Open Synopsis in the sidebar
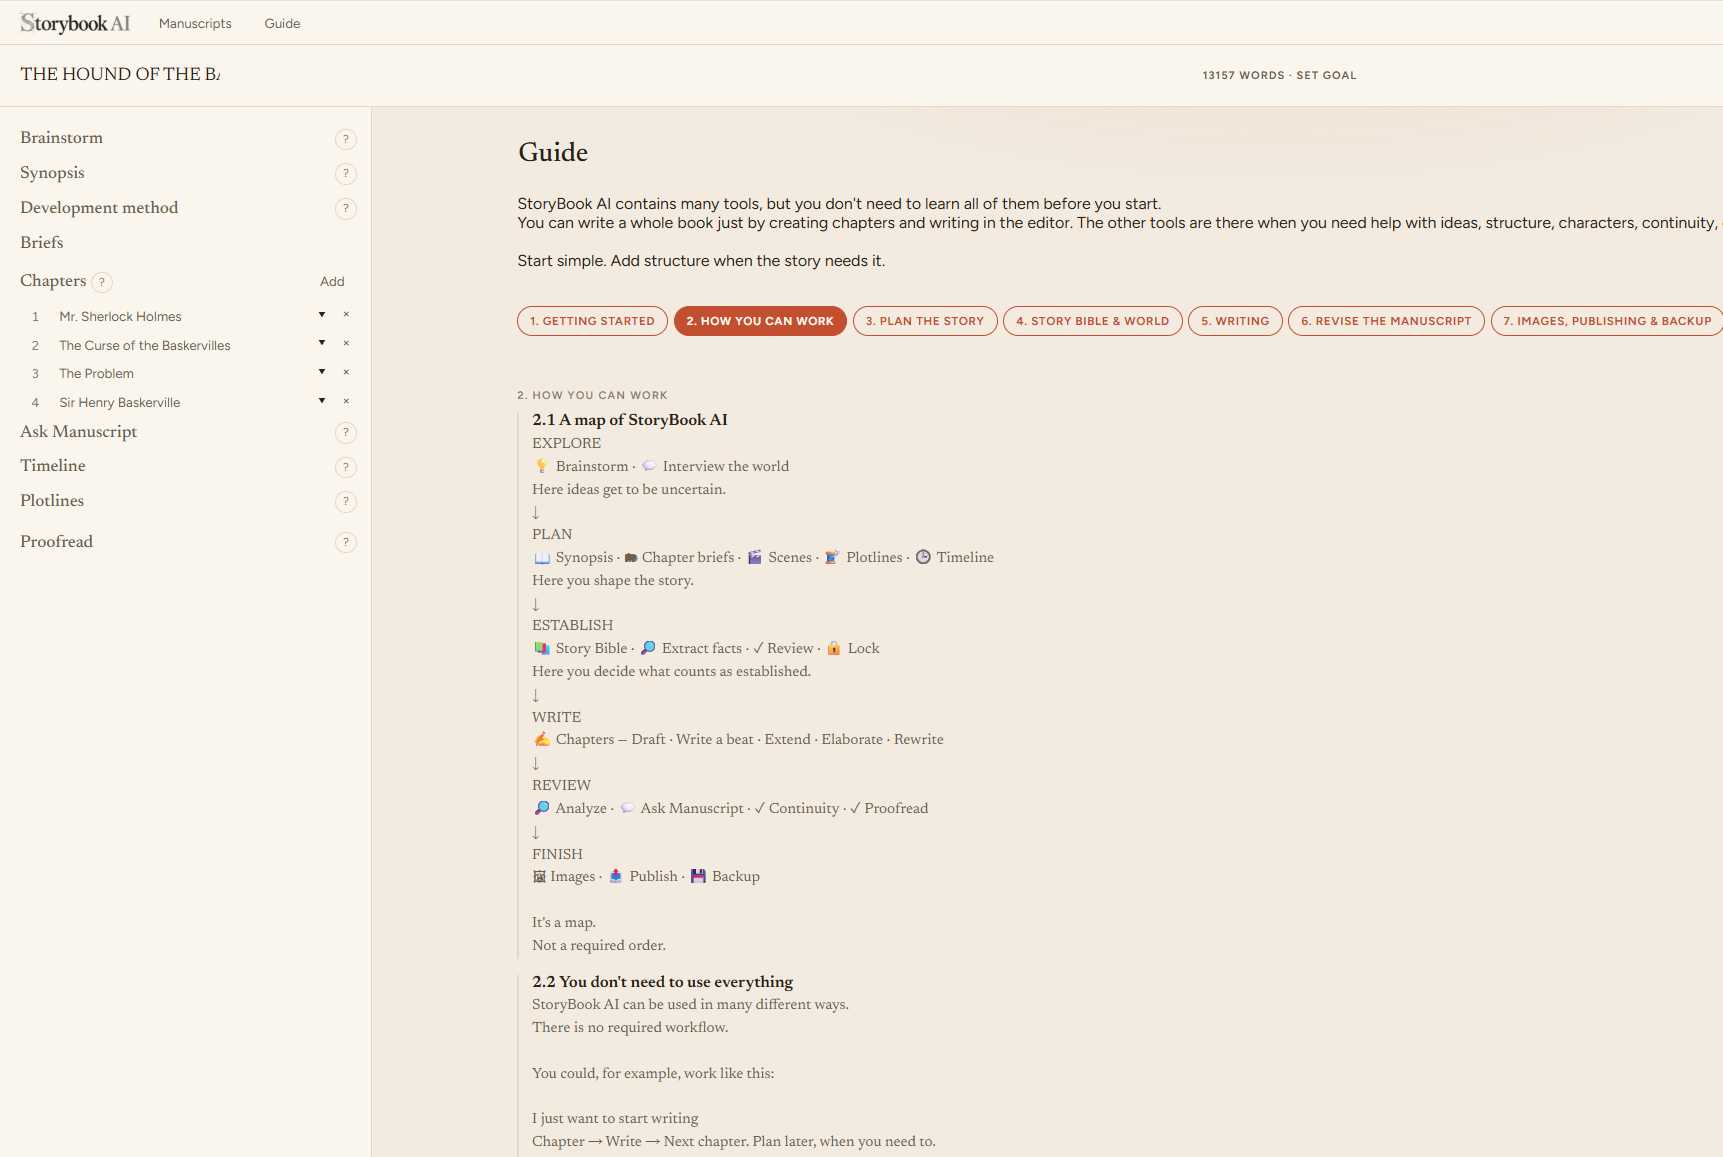Screen dimensions: 1723x1157 [52, 173]
